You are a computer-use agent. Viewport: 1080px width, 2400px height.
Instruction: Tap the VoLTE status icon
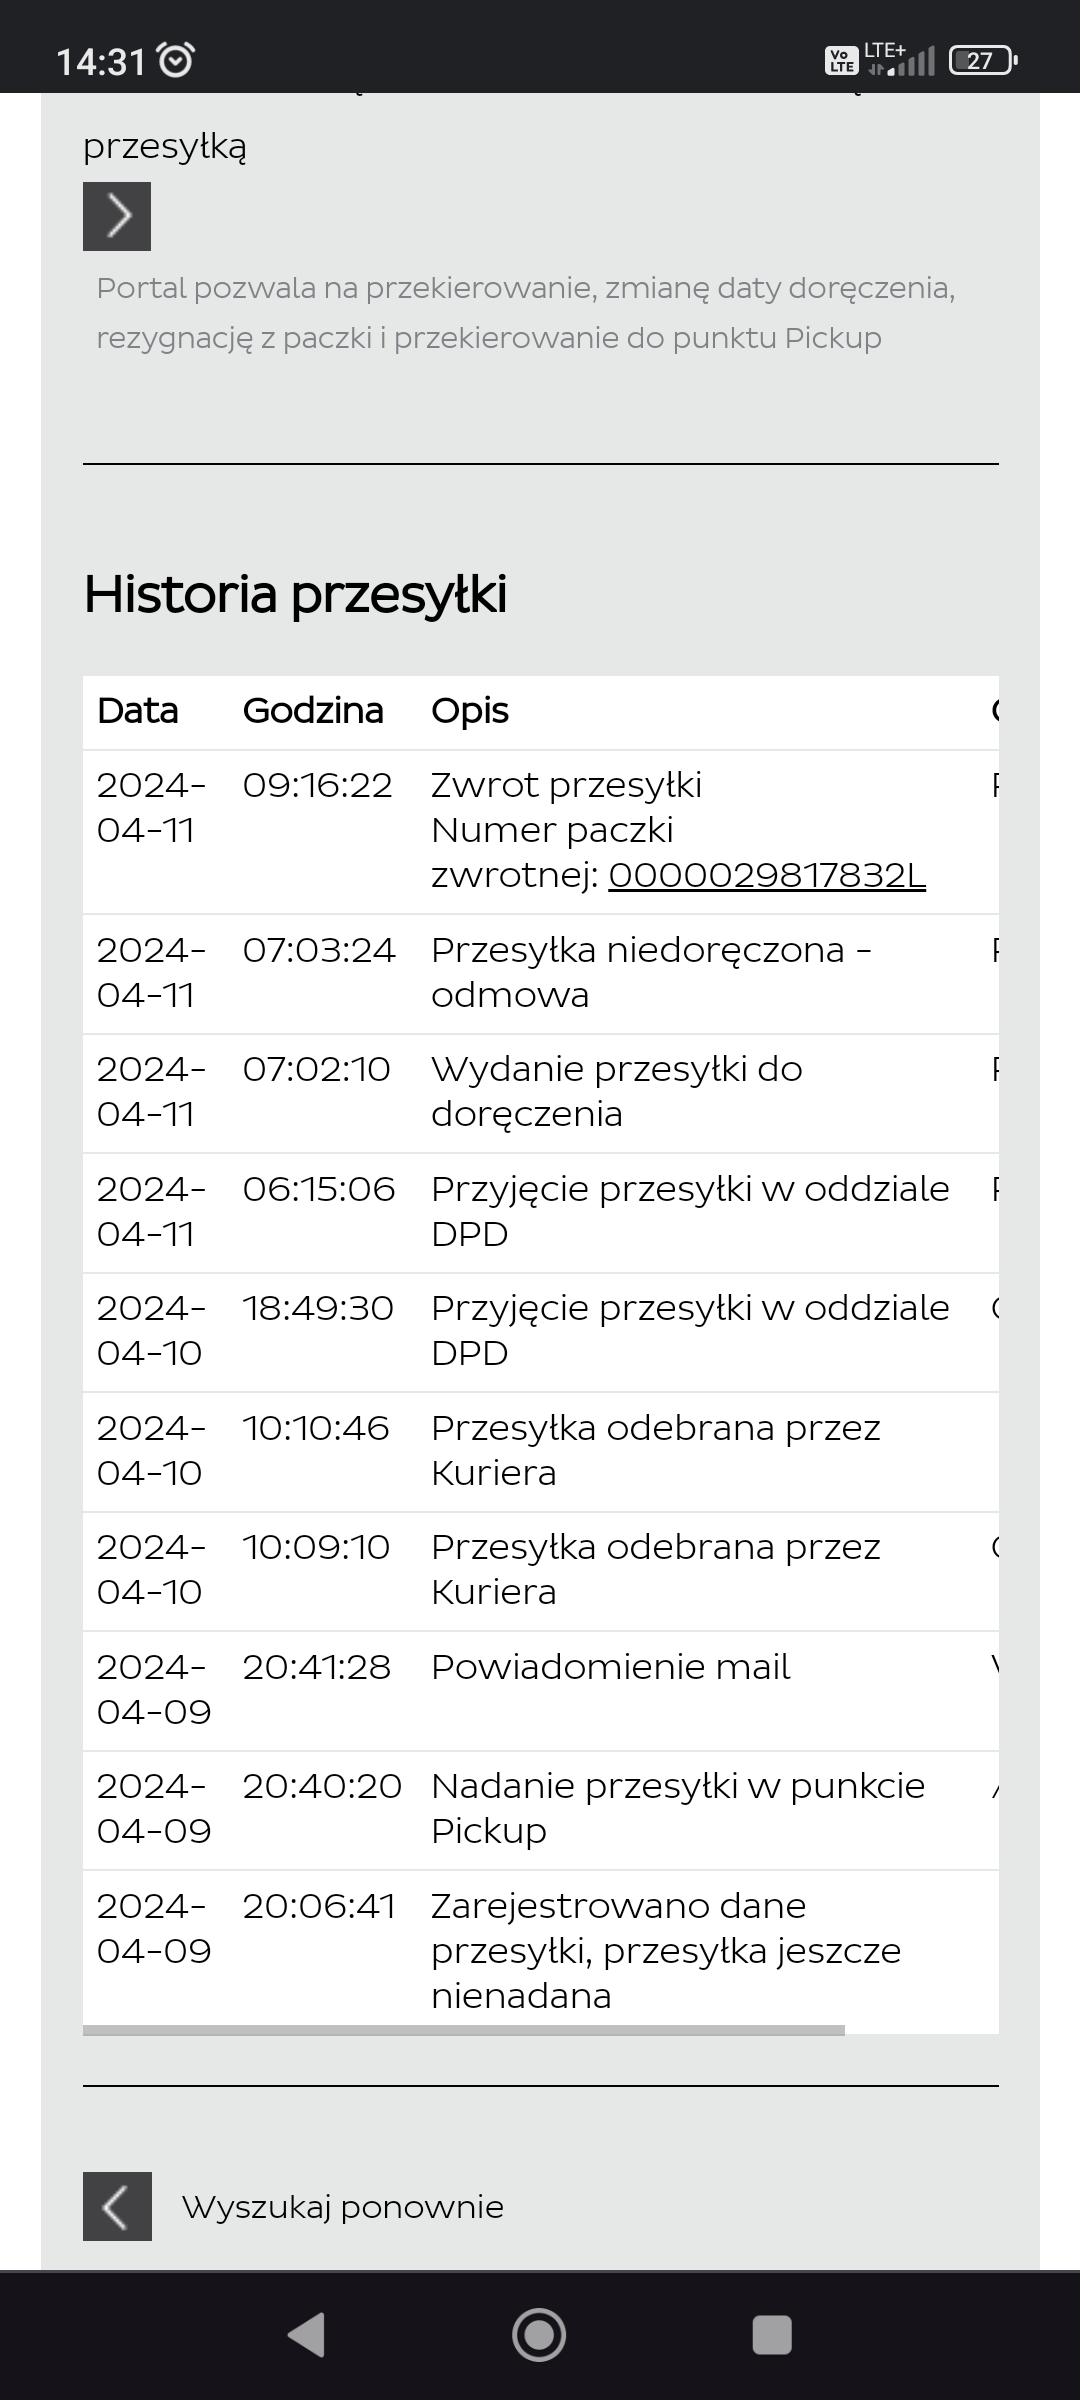[x=841, y=61]
